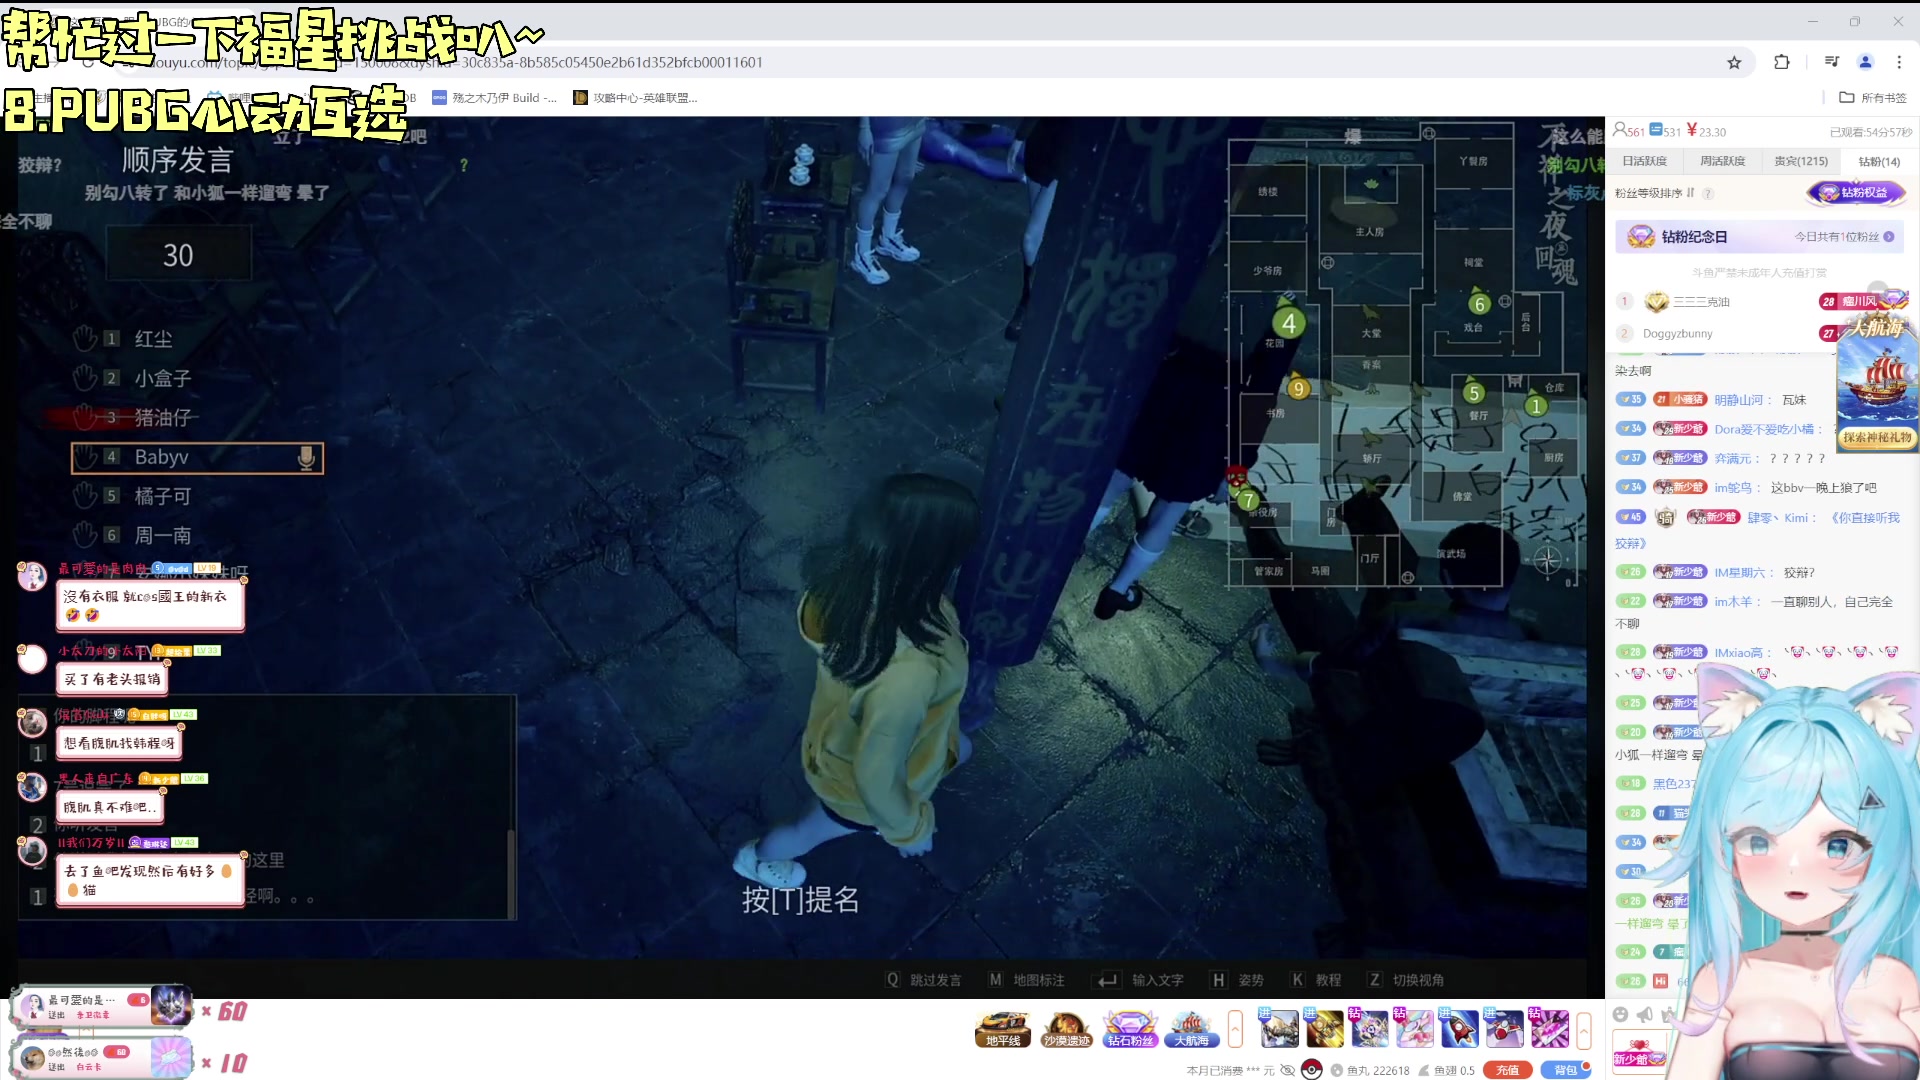The height and width of the screenshot is (1080, 1920).
Task: Open the browser extensions puzzle icon
Action: point(1781,62)
